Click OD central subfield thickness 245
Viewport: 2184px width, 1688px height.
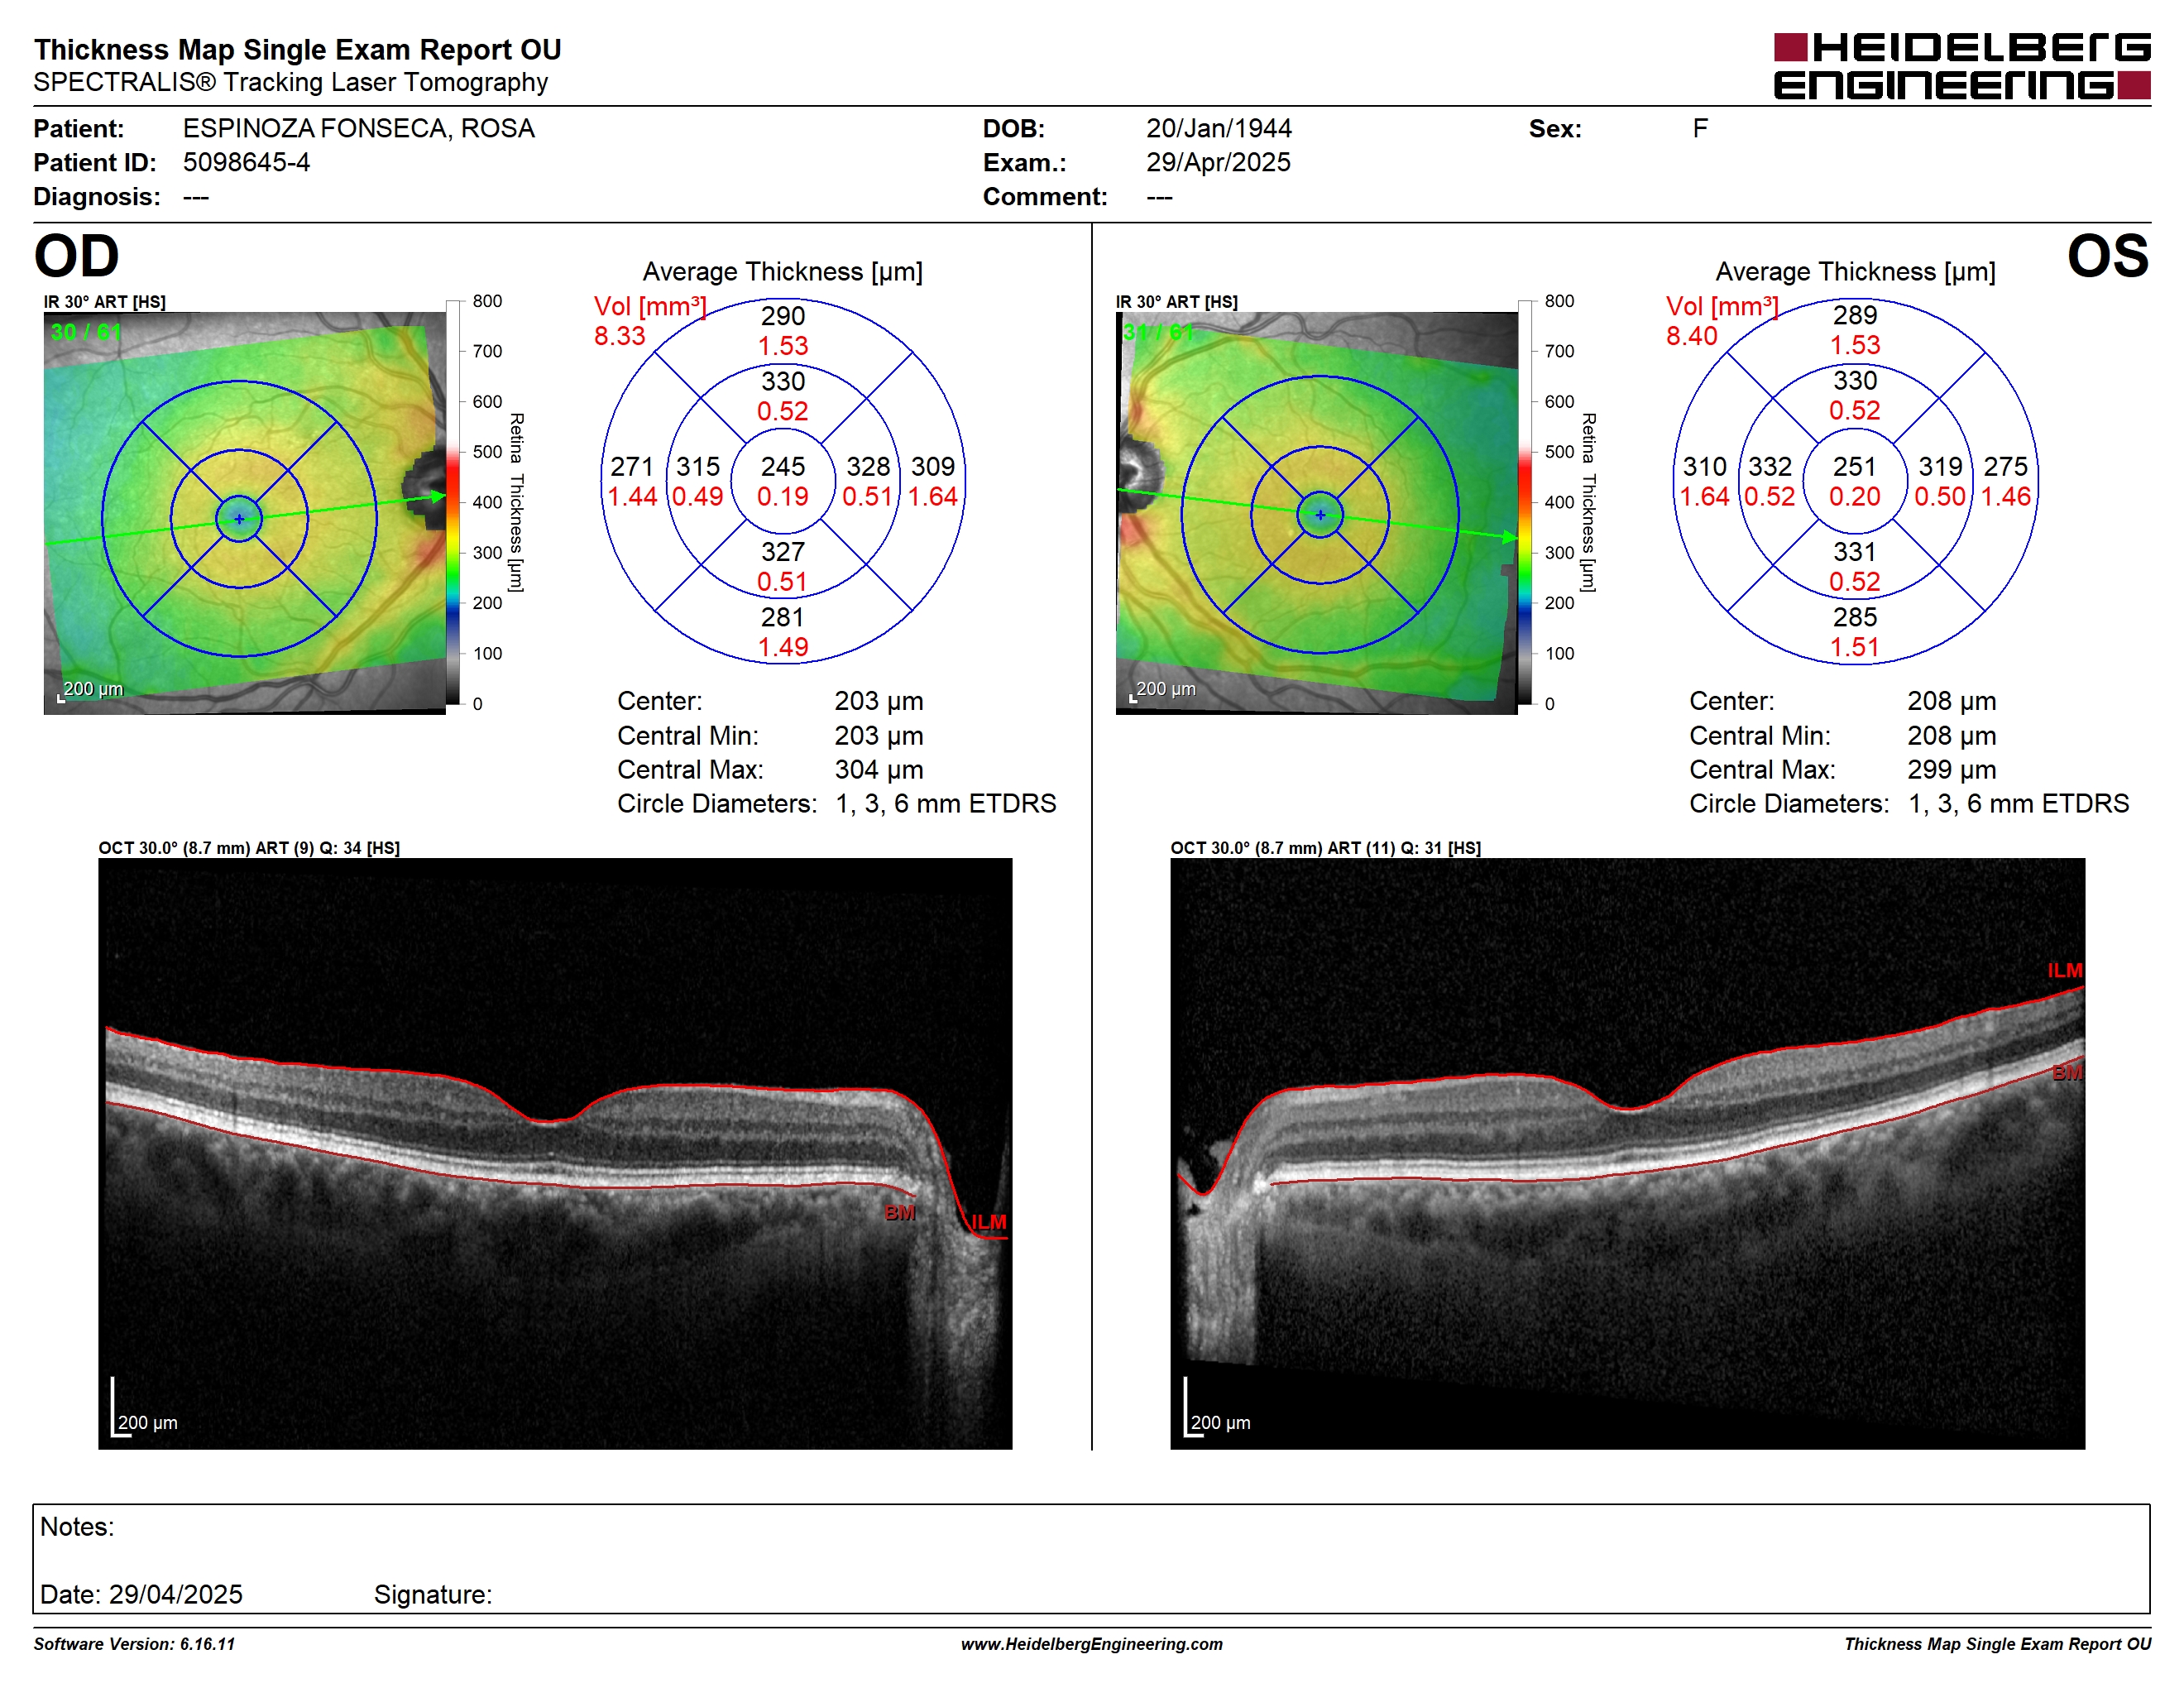tap(782, 467)
